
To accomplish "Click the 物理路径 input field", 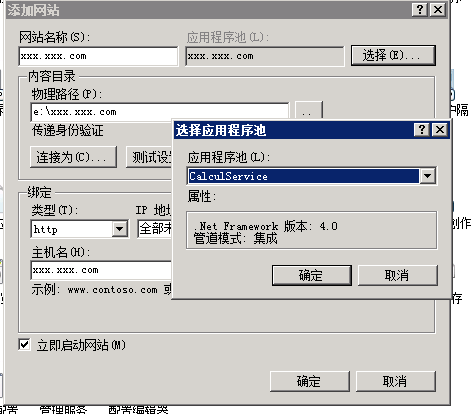I will tap(160, 112).
